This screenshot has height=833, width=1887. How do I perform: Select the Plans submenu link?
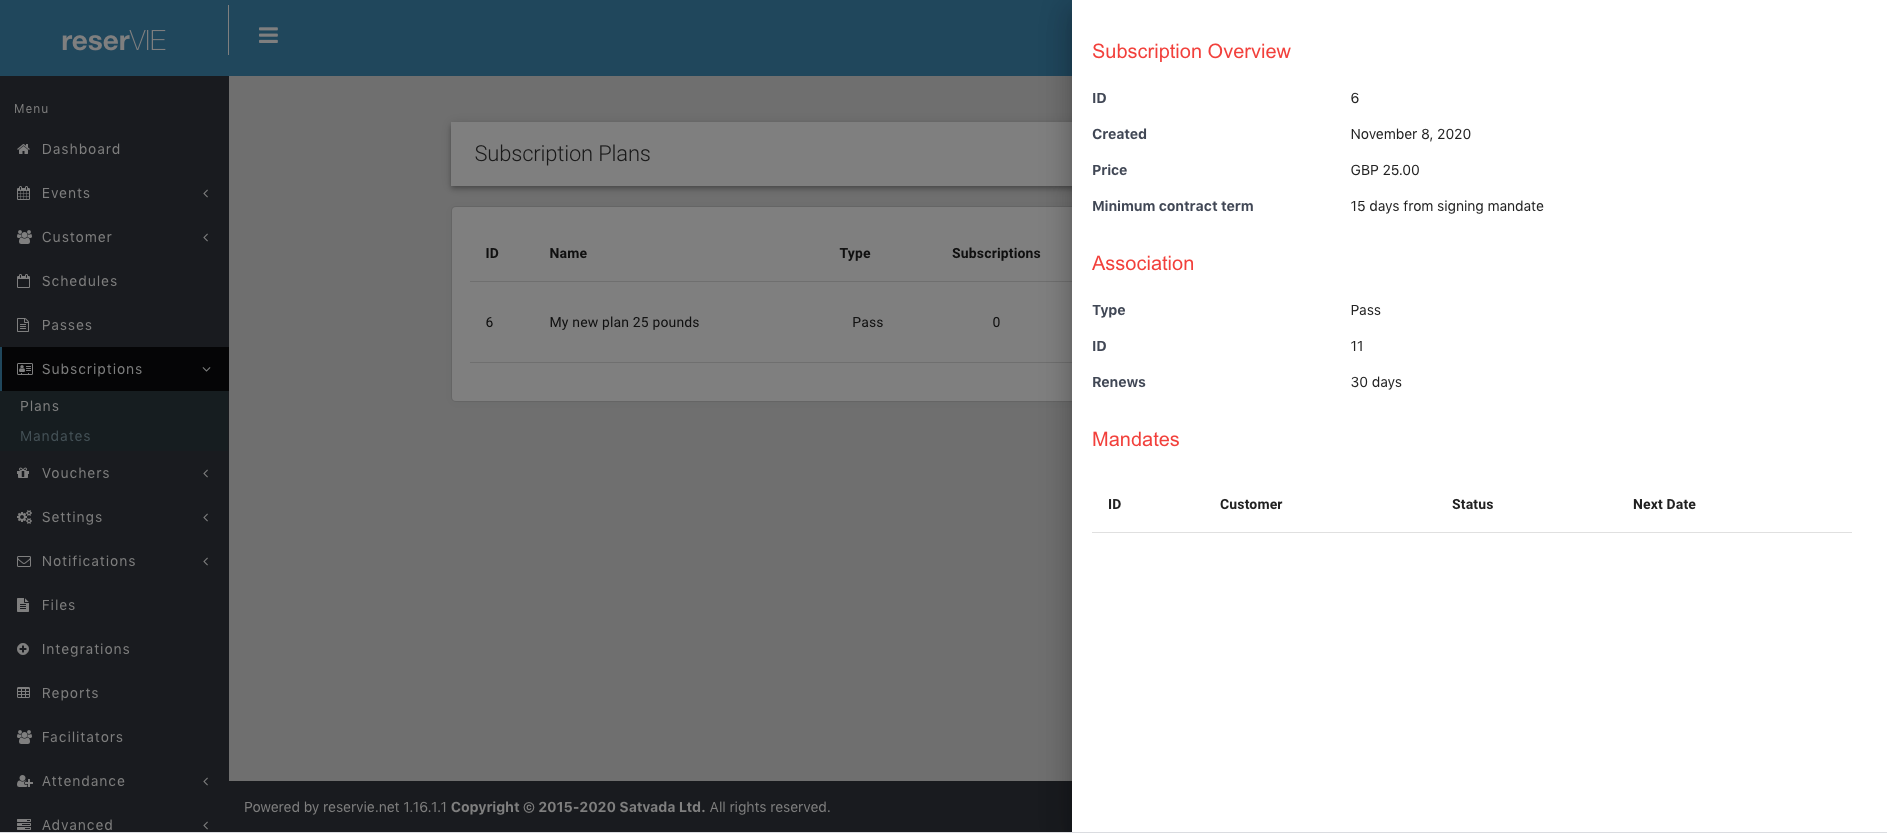pos(40,406)
